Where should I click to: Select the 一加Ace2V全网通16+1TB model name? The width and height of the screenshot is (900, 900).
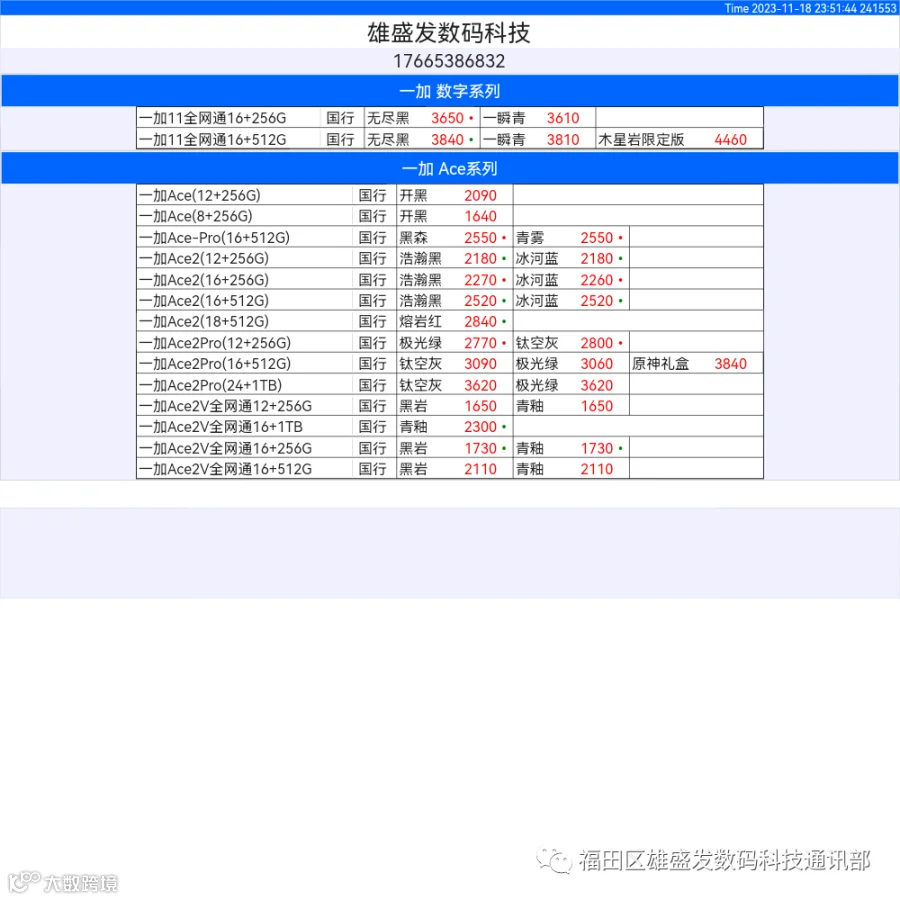[221, 427]
